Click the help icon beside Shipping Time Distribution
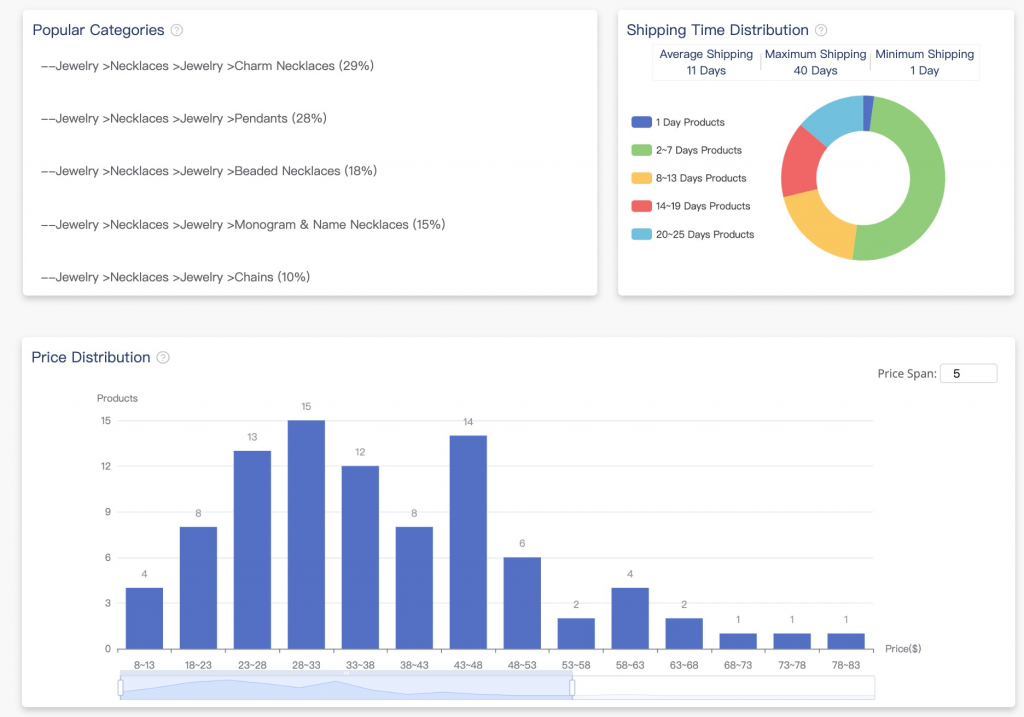The image size is (1024, 717). [x=821, y=31]
